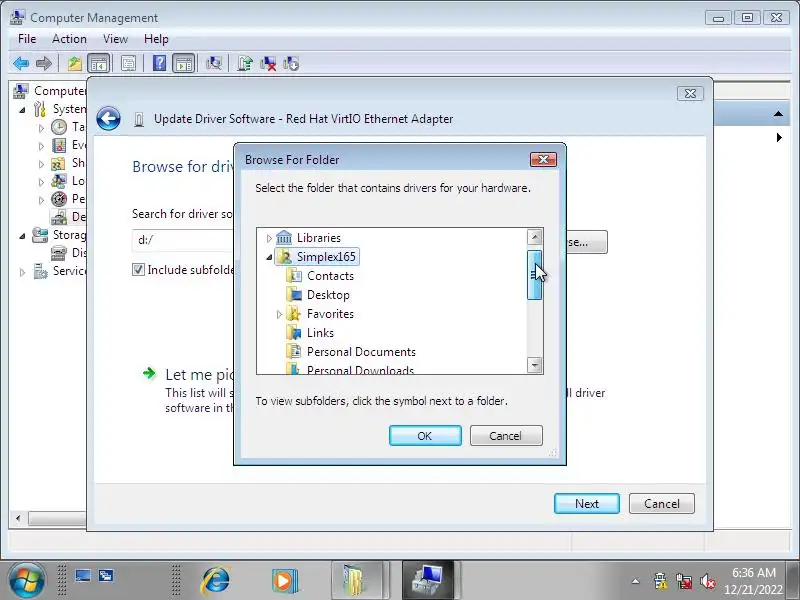Click the Back arrow in the Computer Management toolbar
Image resolution: width=800 pixels, height=600 pixels.
[x=21, y=64]
